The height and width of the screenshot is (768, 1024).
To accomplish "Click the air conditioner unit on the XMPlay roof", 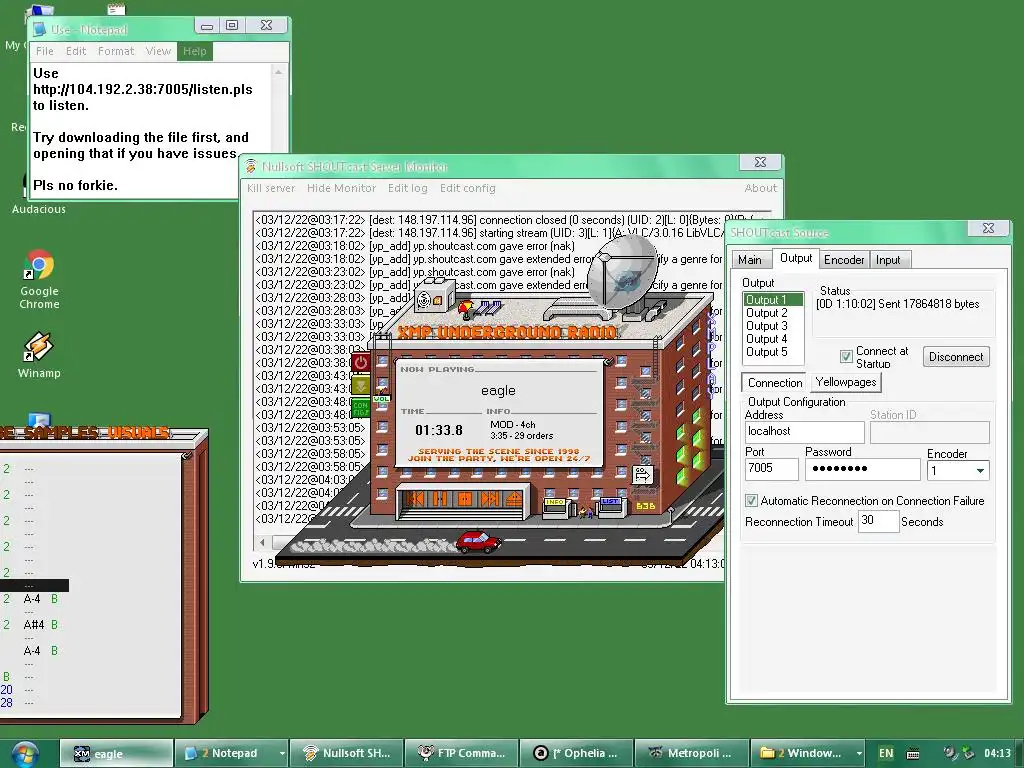I will (x=434, y=297).
